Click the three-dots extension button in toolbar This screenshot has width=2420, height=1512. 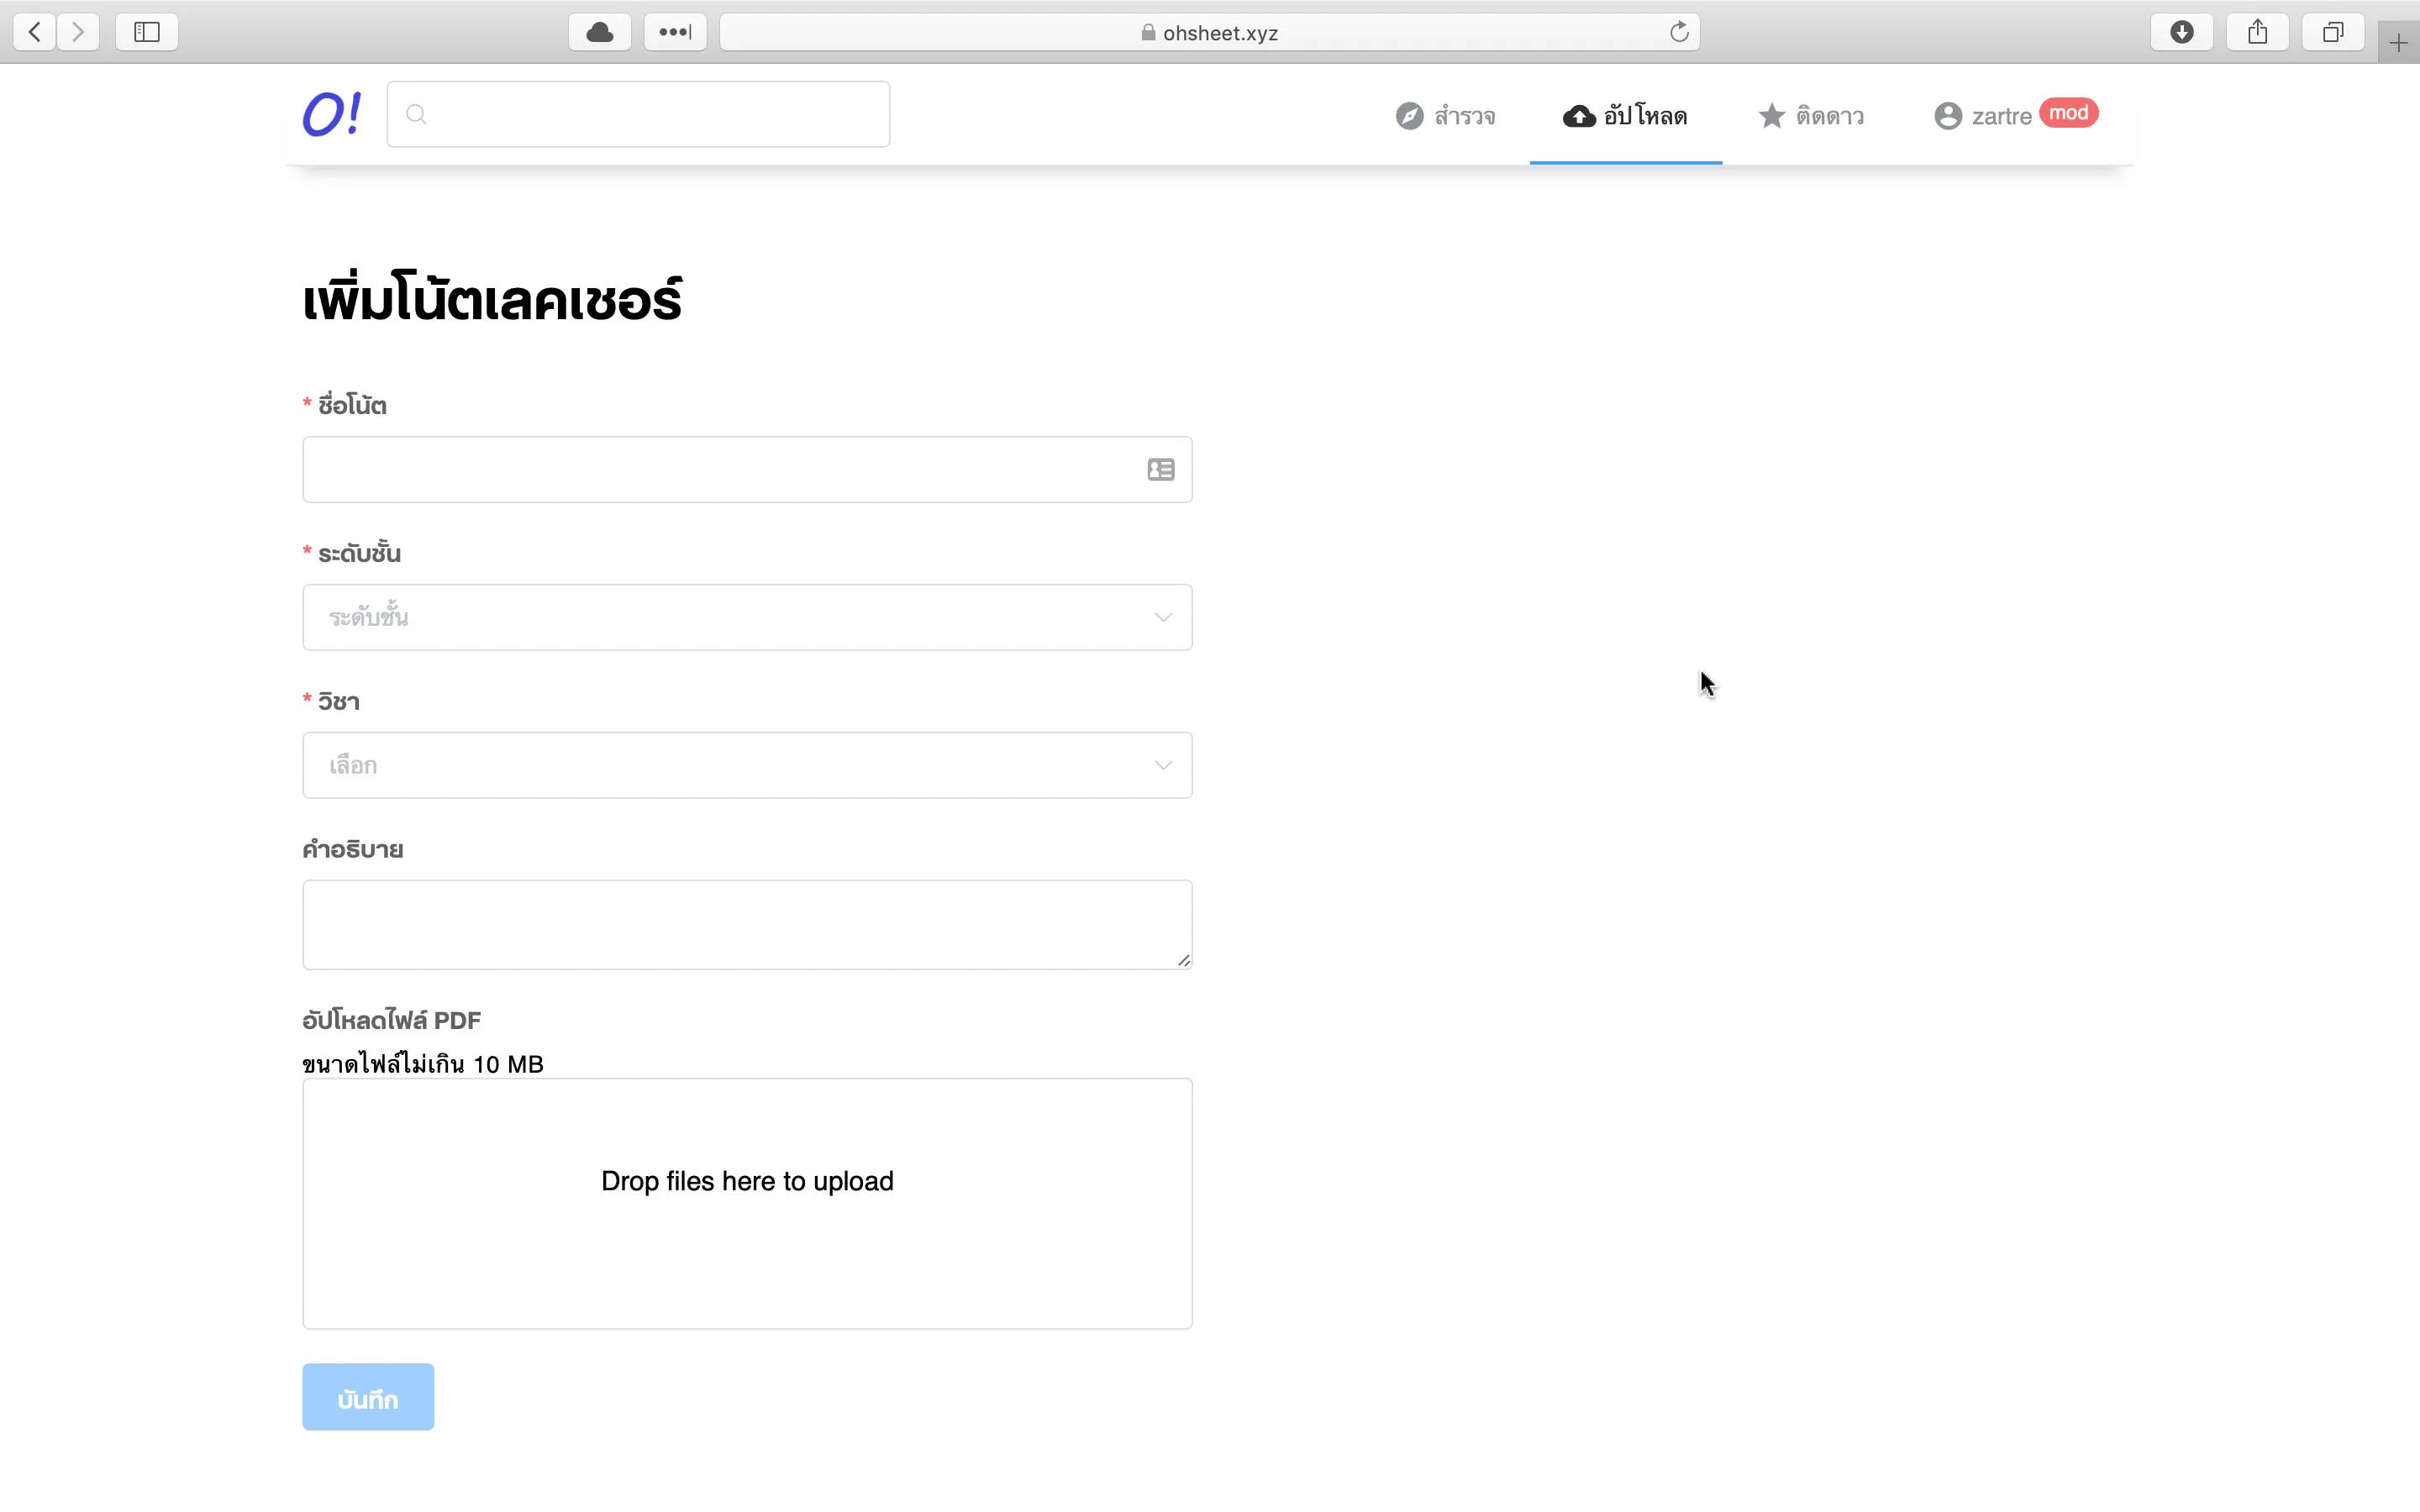point(675,32)
